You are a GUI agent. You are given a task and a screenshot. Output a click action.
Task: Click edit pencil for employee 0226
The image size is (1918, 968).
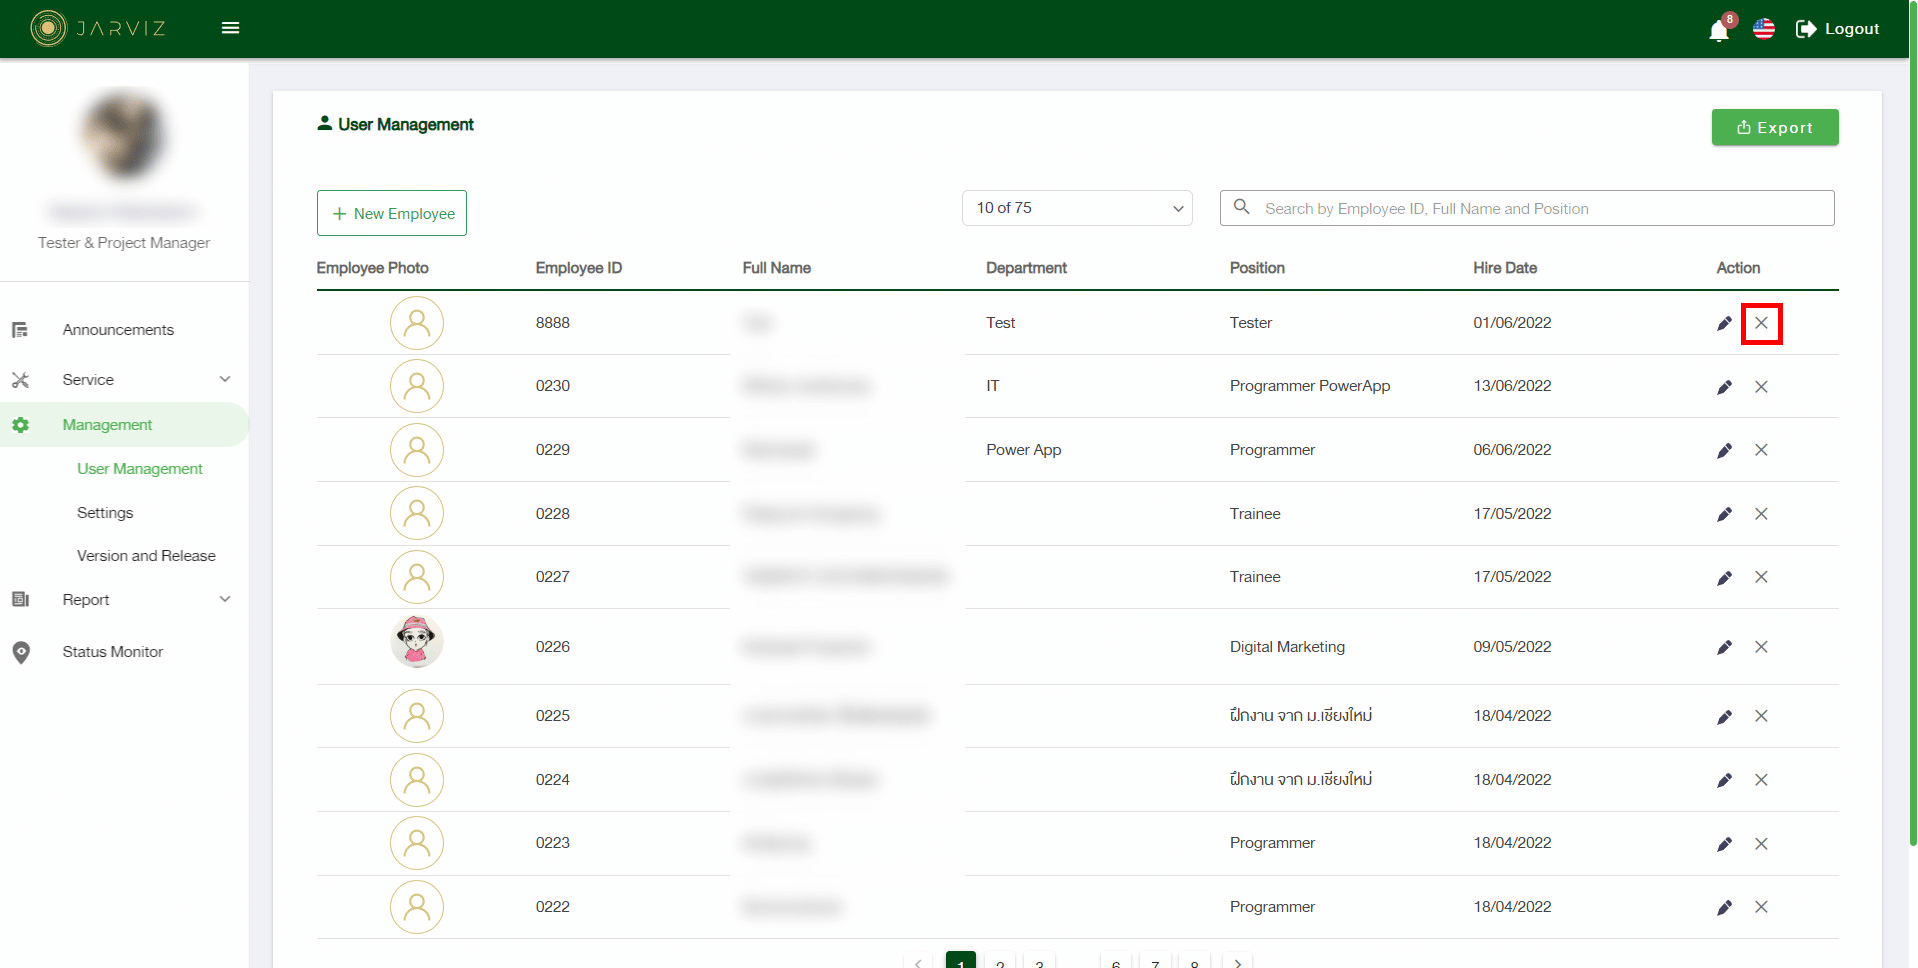click(x=1724, y=647)
